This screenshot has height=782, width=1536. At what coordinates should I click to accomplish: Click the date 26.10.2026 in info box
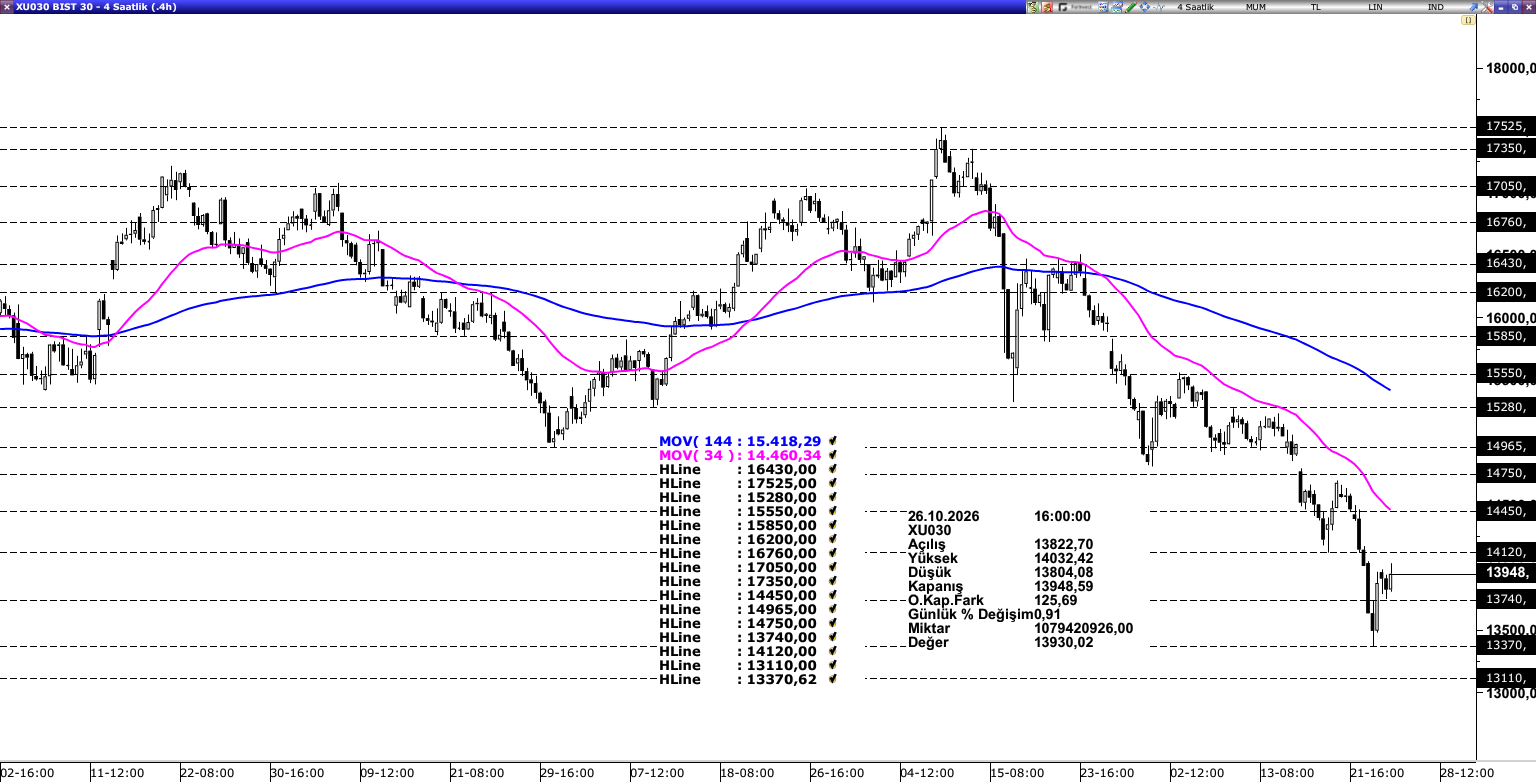[943, 517]
